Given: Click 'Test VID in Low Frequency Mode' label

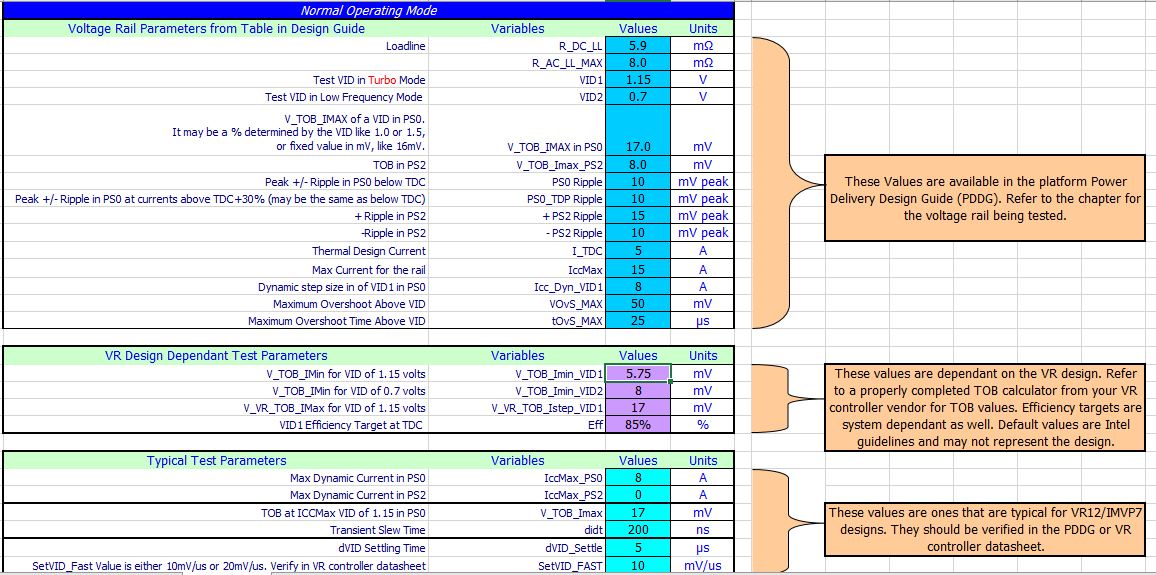Looking at the screenshot, I should pyautogui.click(x=344, y=97).
